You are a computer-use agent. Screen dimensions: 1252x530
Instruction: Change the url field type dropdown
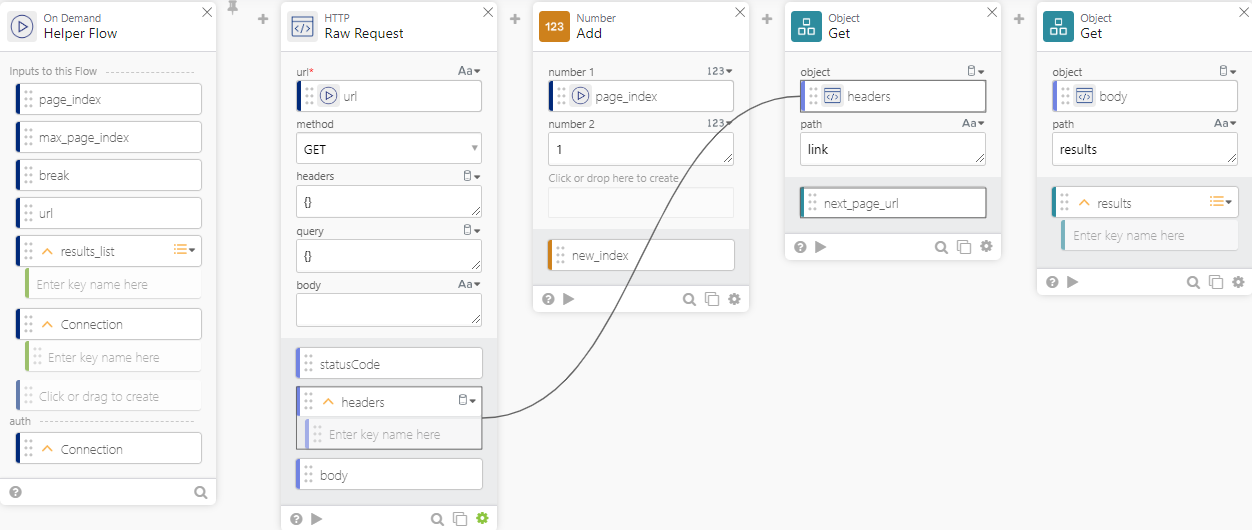(x=469, y=71)
